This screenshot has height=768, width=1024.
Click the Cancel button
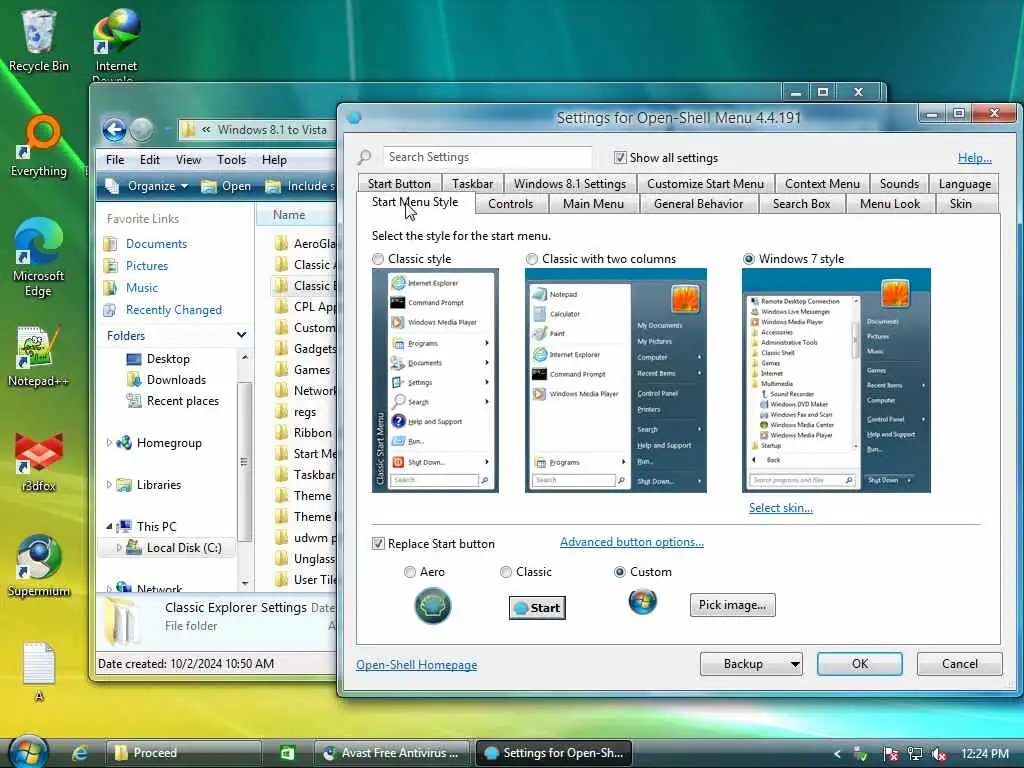(x=959, y=664)
